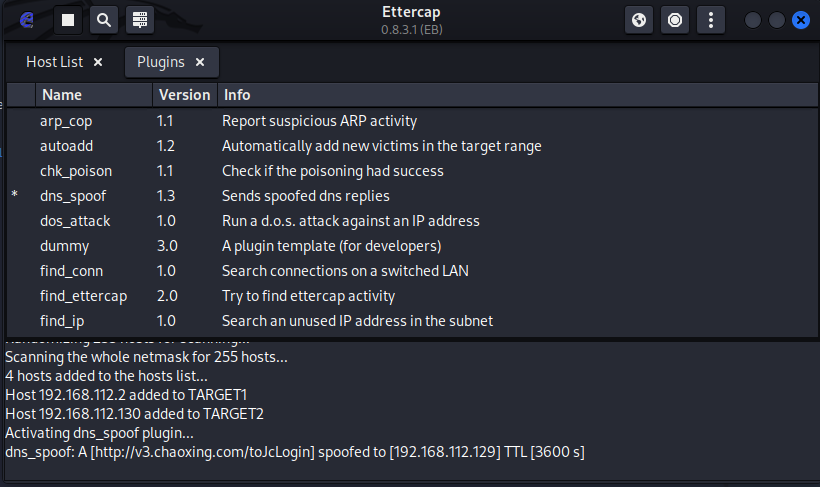Sort plugins by the Name column header
The image size is (820, 487).
pyautogui.click(x=62, y=95)
